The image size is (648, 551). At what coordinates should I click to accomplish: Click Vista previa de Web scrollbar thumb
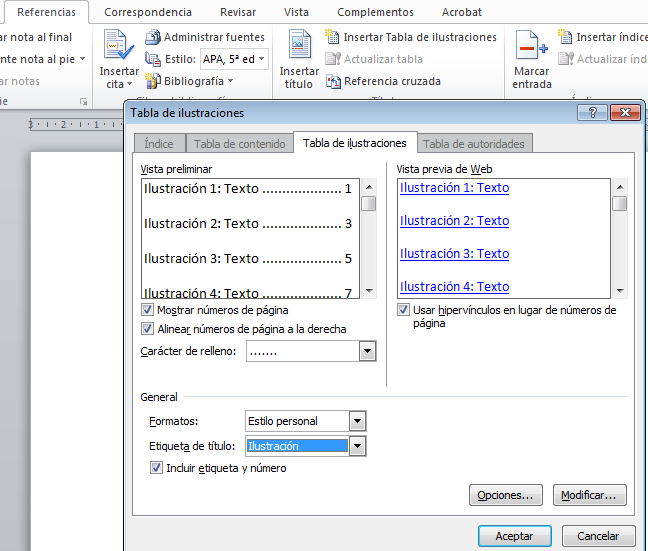pos(619,203)
